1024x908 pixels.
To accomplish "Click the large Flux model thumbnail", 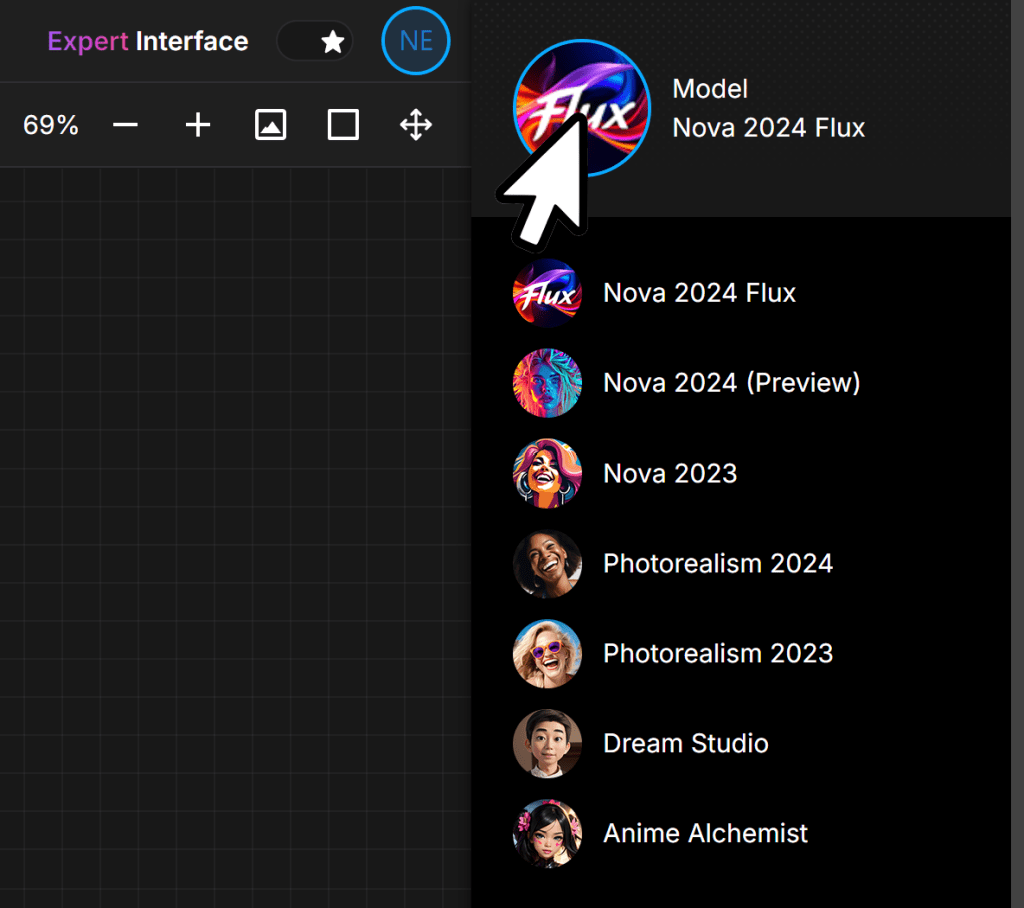I will [581, 108].
